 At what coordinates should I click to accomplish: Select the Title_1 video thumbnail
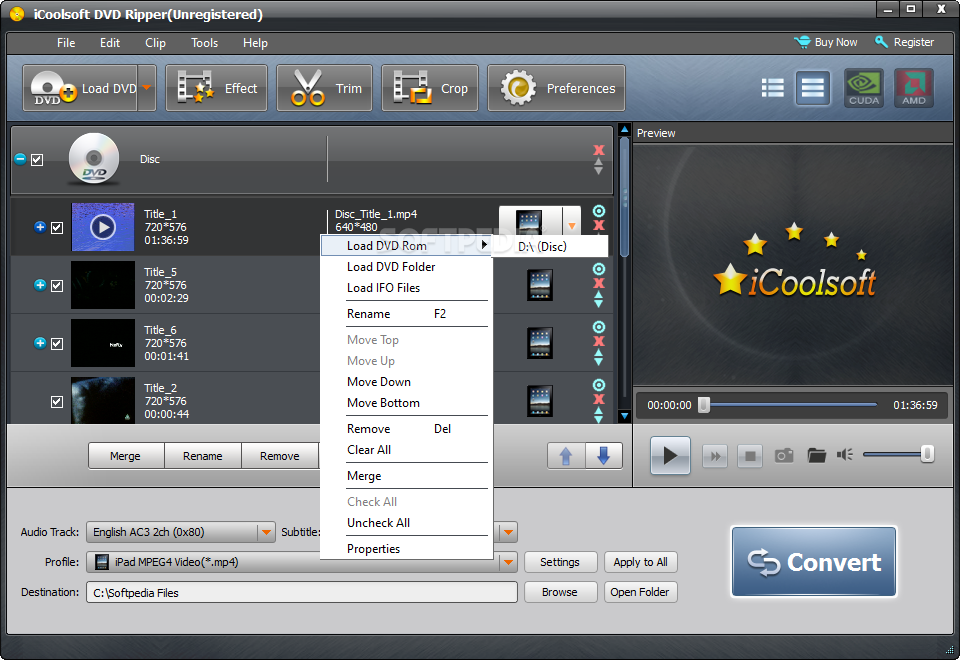click(x=103, y=227)
